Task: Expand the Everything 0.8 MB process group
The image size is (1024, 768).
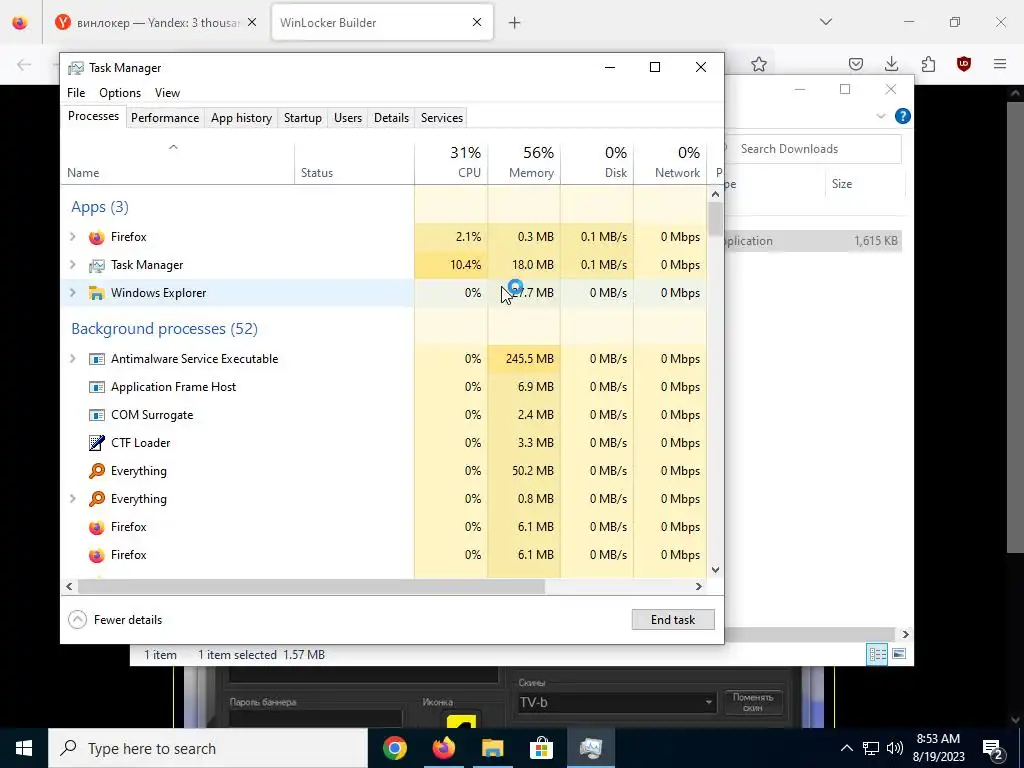Action: point(72,500)
